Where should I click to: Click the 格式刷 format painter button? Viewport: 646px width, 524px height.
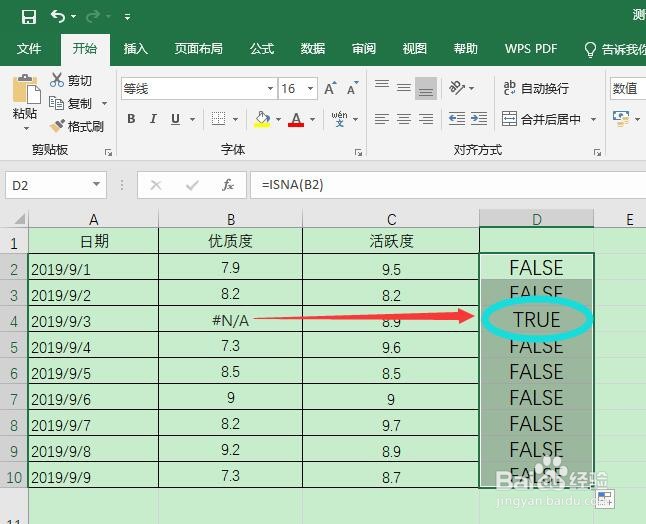click(x=77, y=126)
